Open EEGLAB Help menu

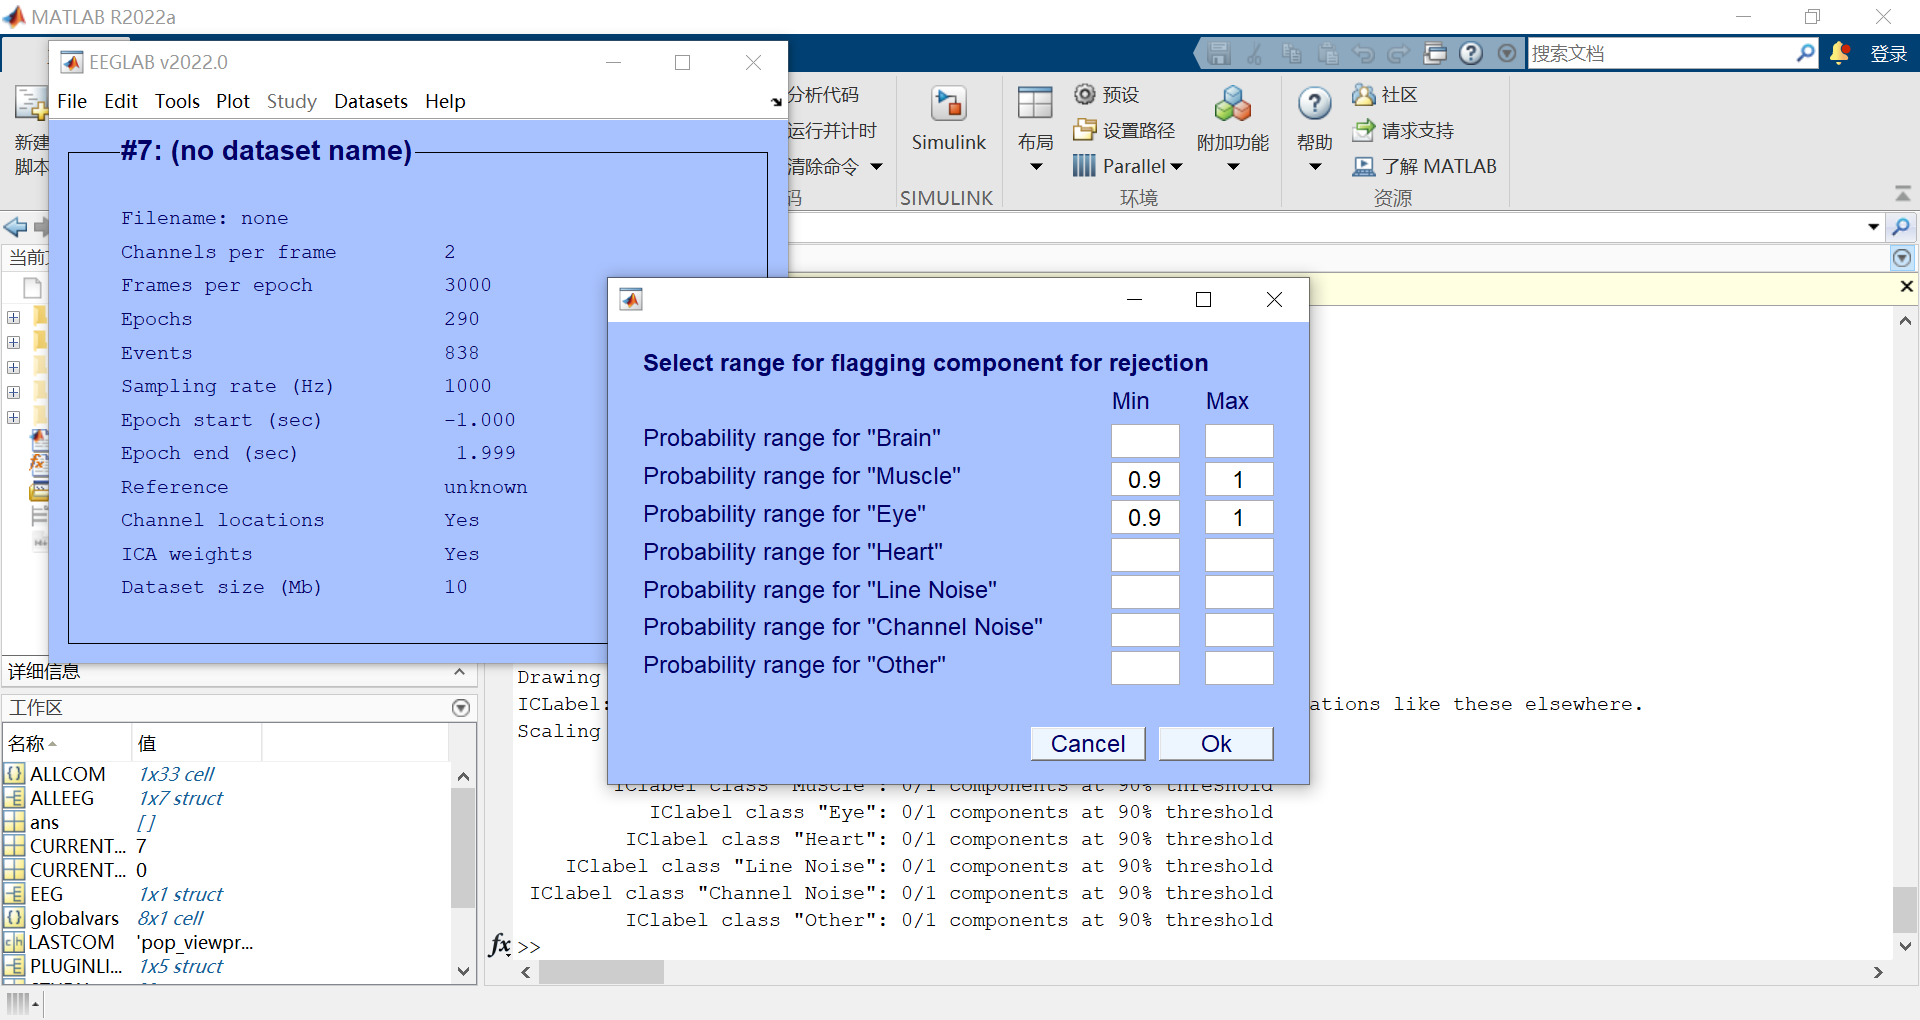pos(445,101)
